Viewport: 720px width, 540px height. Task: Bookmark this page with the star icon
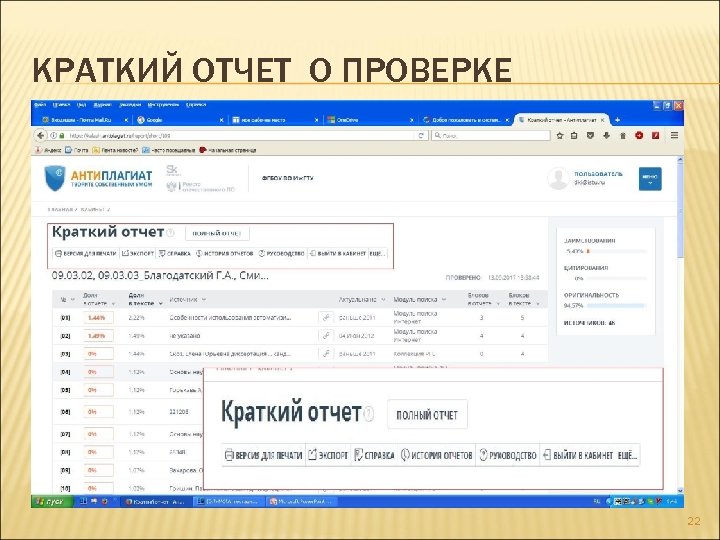(x=560, y=135)
